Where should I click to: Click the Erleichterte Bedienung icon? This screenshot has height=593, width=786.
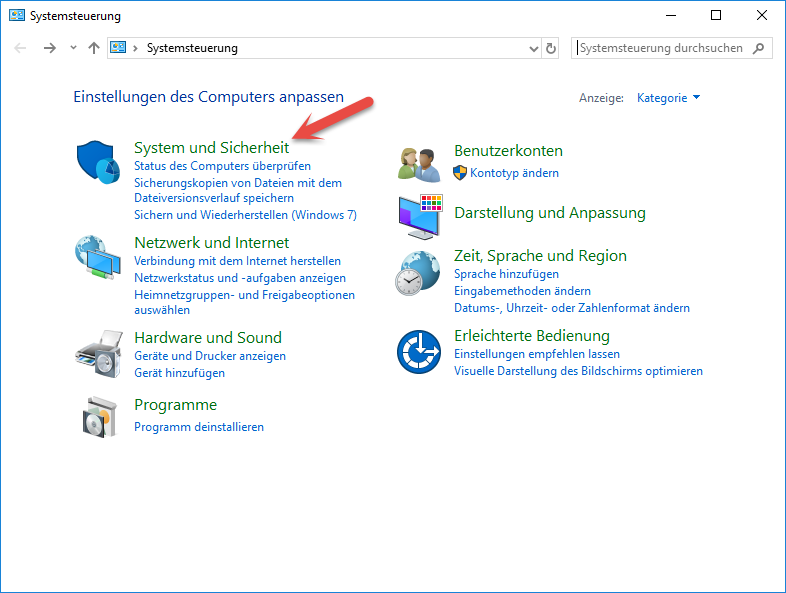[x=417, y=351]
